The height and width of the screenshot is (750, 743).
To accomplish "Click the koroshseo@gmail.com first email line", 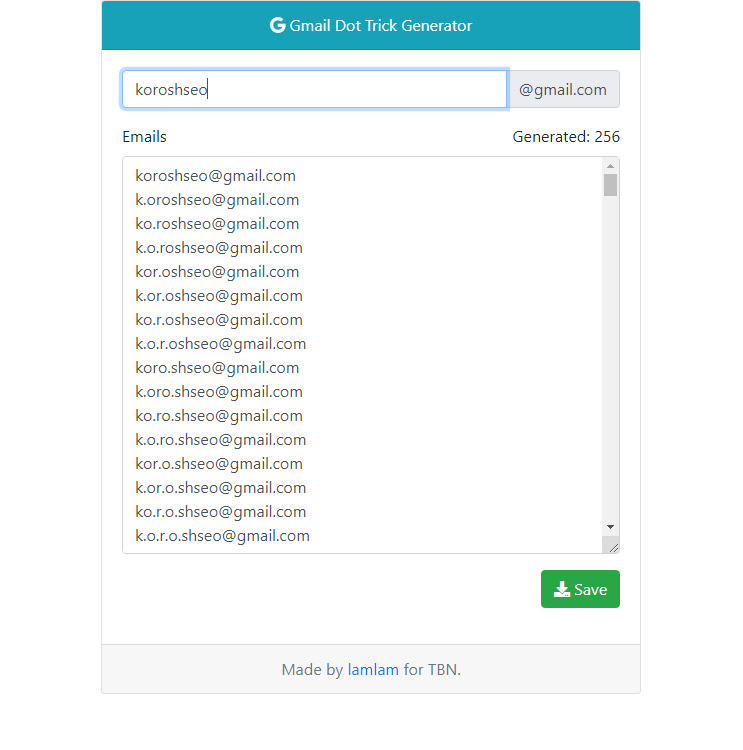I will (x=215, y=176).
